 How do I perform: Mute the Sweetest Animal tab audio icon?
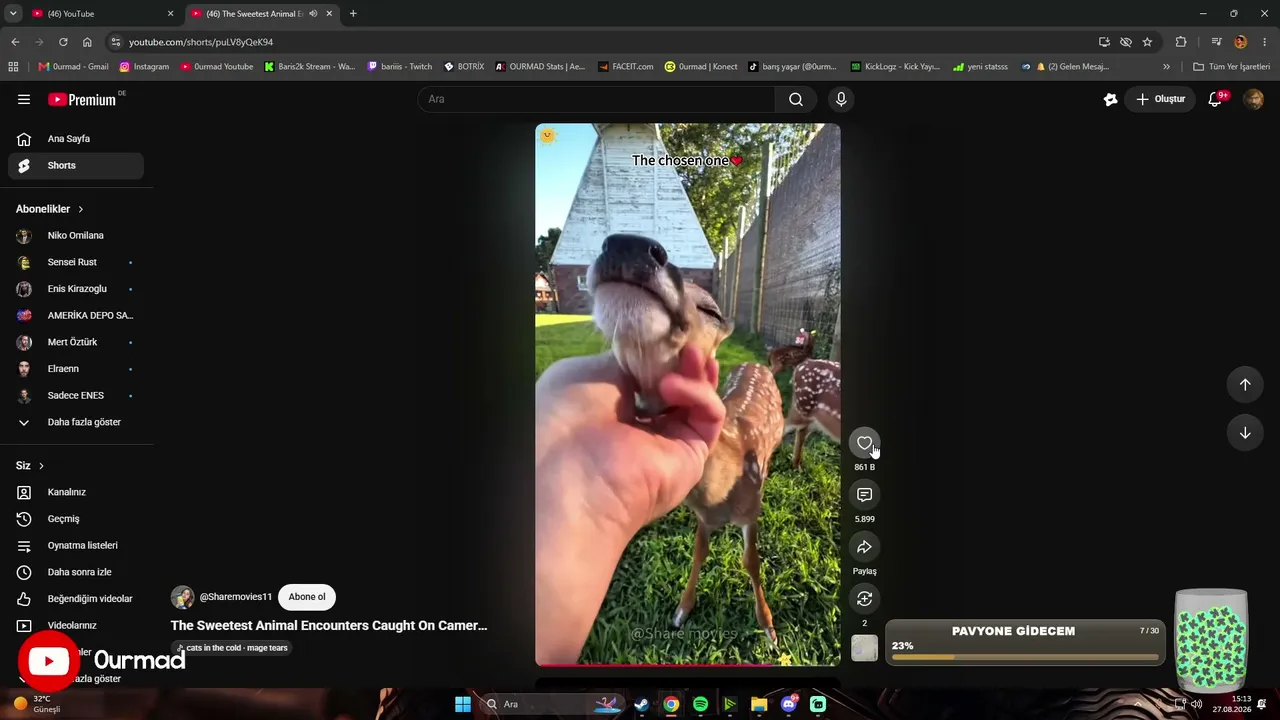(x=313, y=14)
